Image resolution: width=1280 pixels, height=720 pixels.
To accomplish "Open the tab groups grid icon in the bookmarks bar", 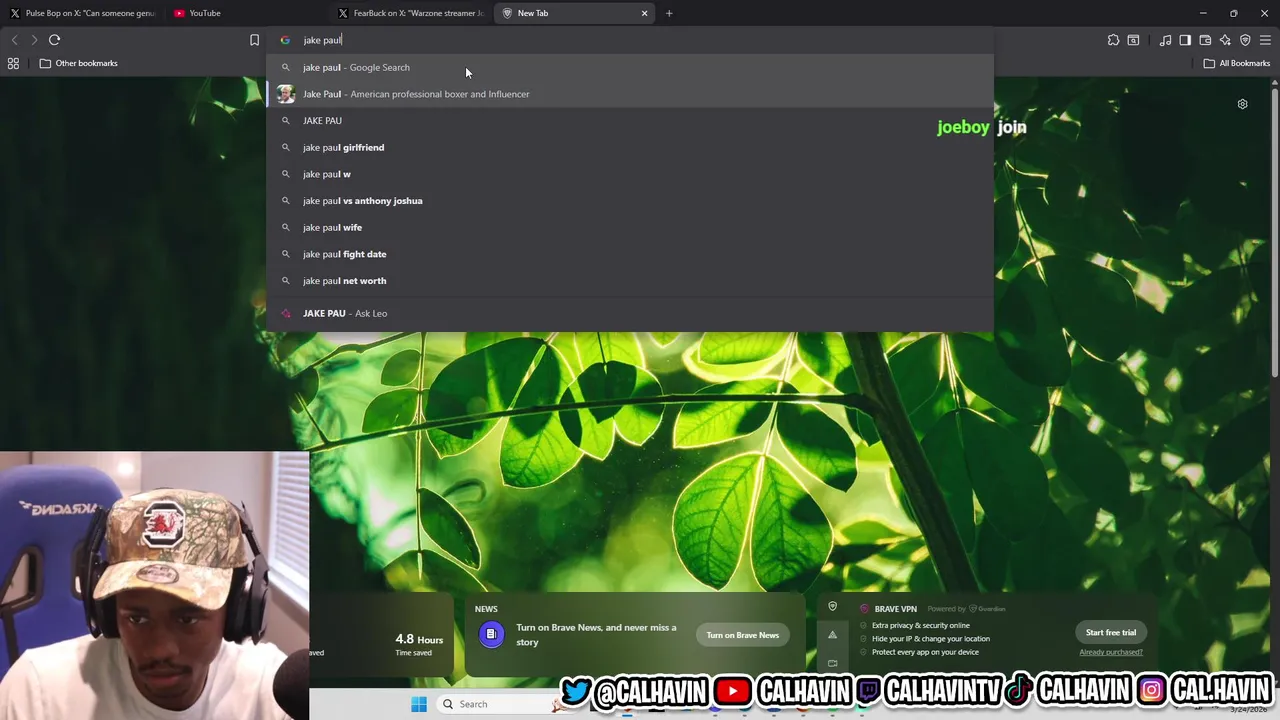I will 13,63.
